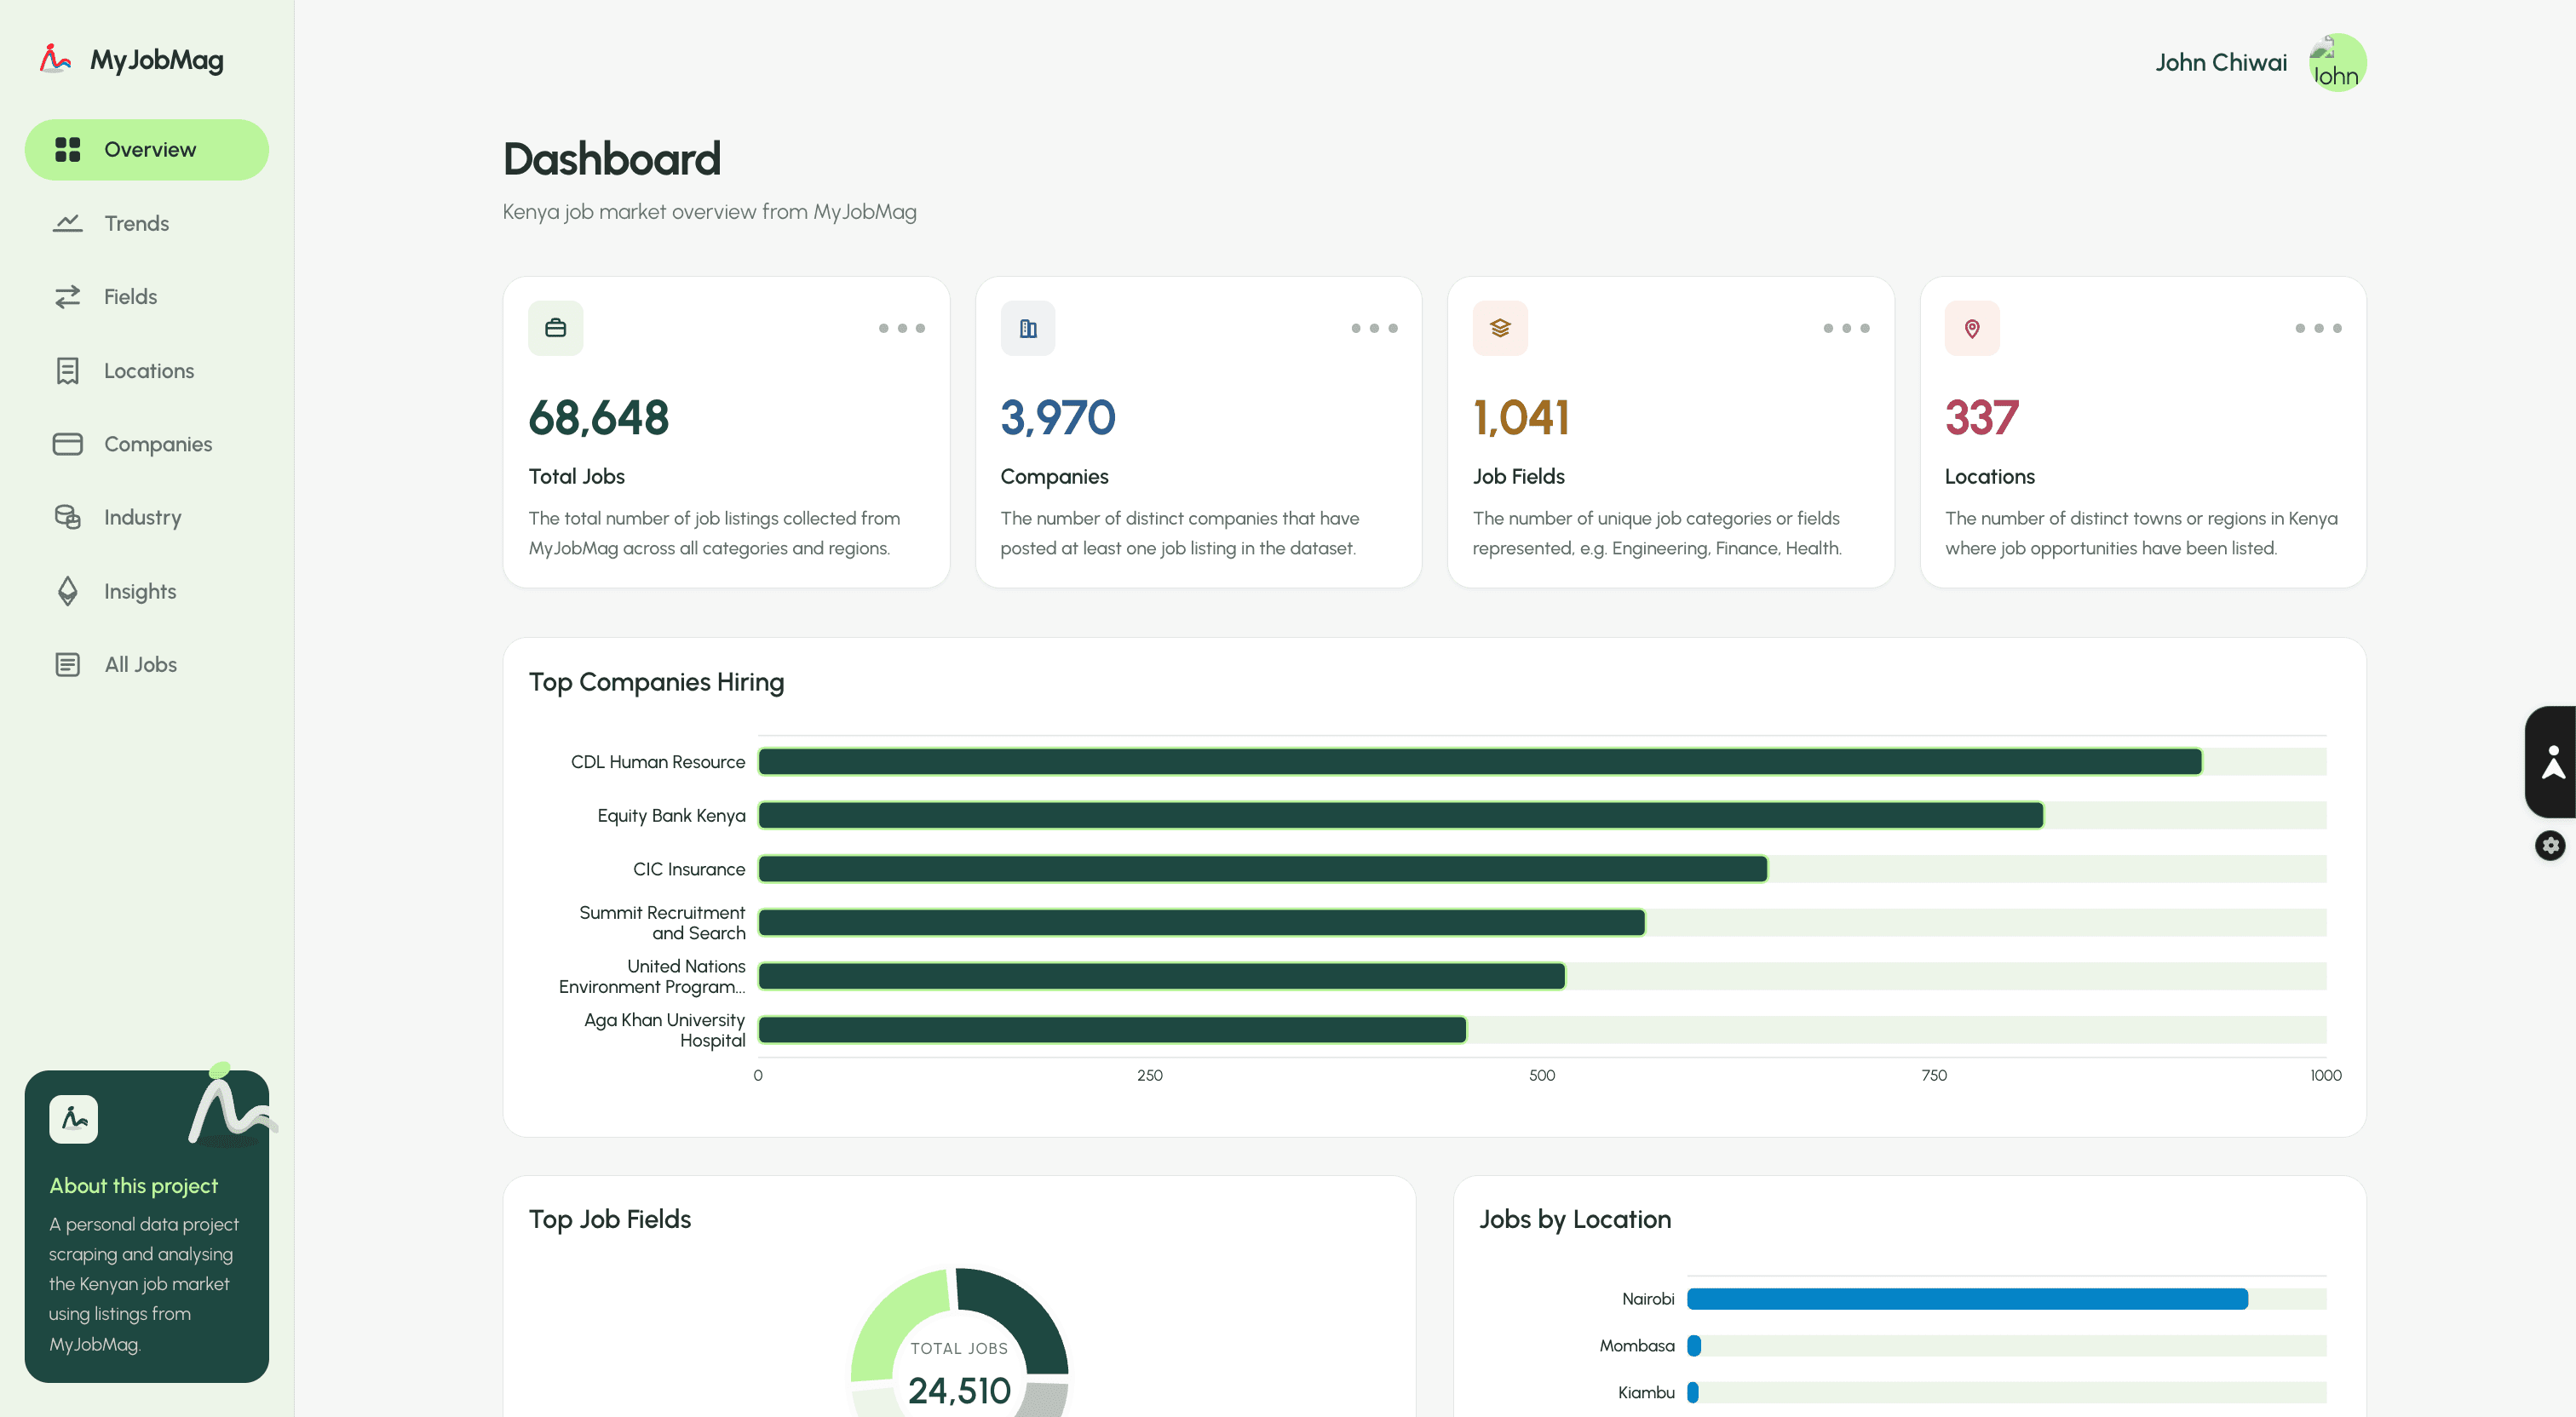This screenshot has width=2576, height=1417.
Task: Click the Dashboard page title
Action: pos(612,159)
